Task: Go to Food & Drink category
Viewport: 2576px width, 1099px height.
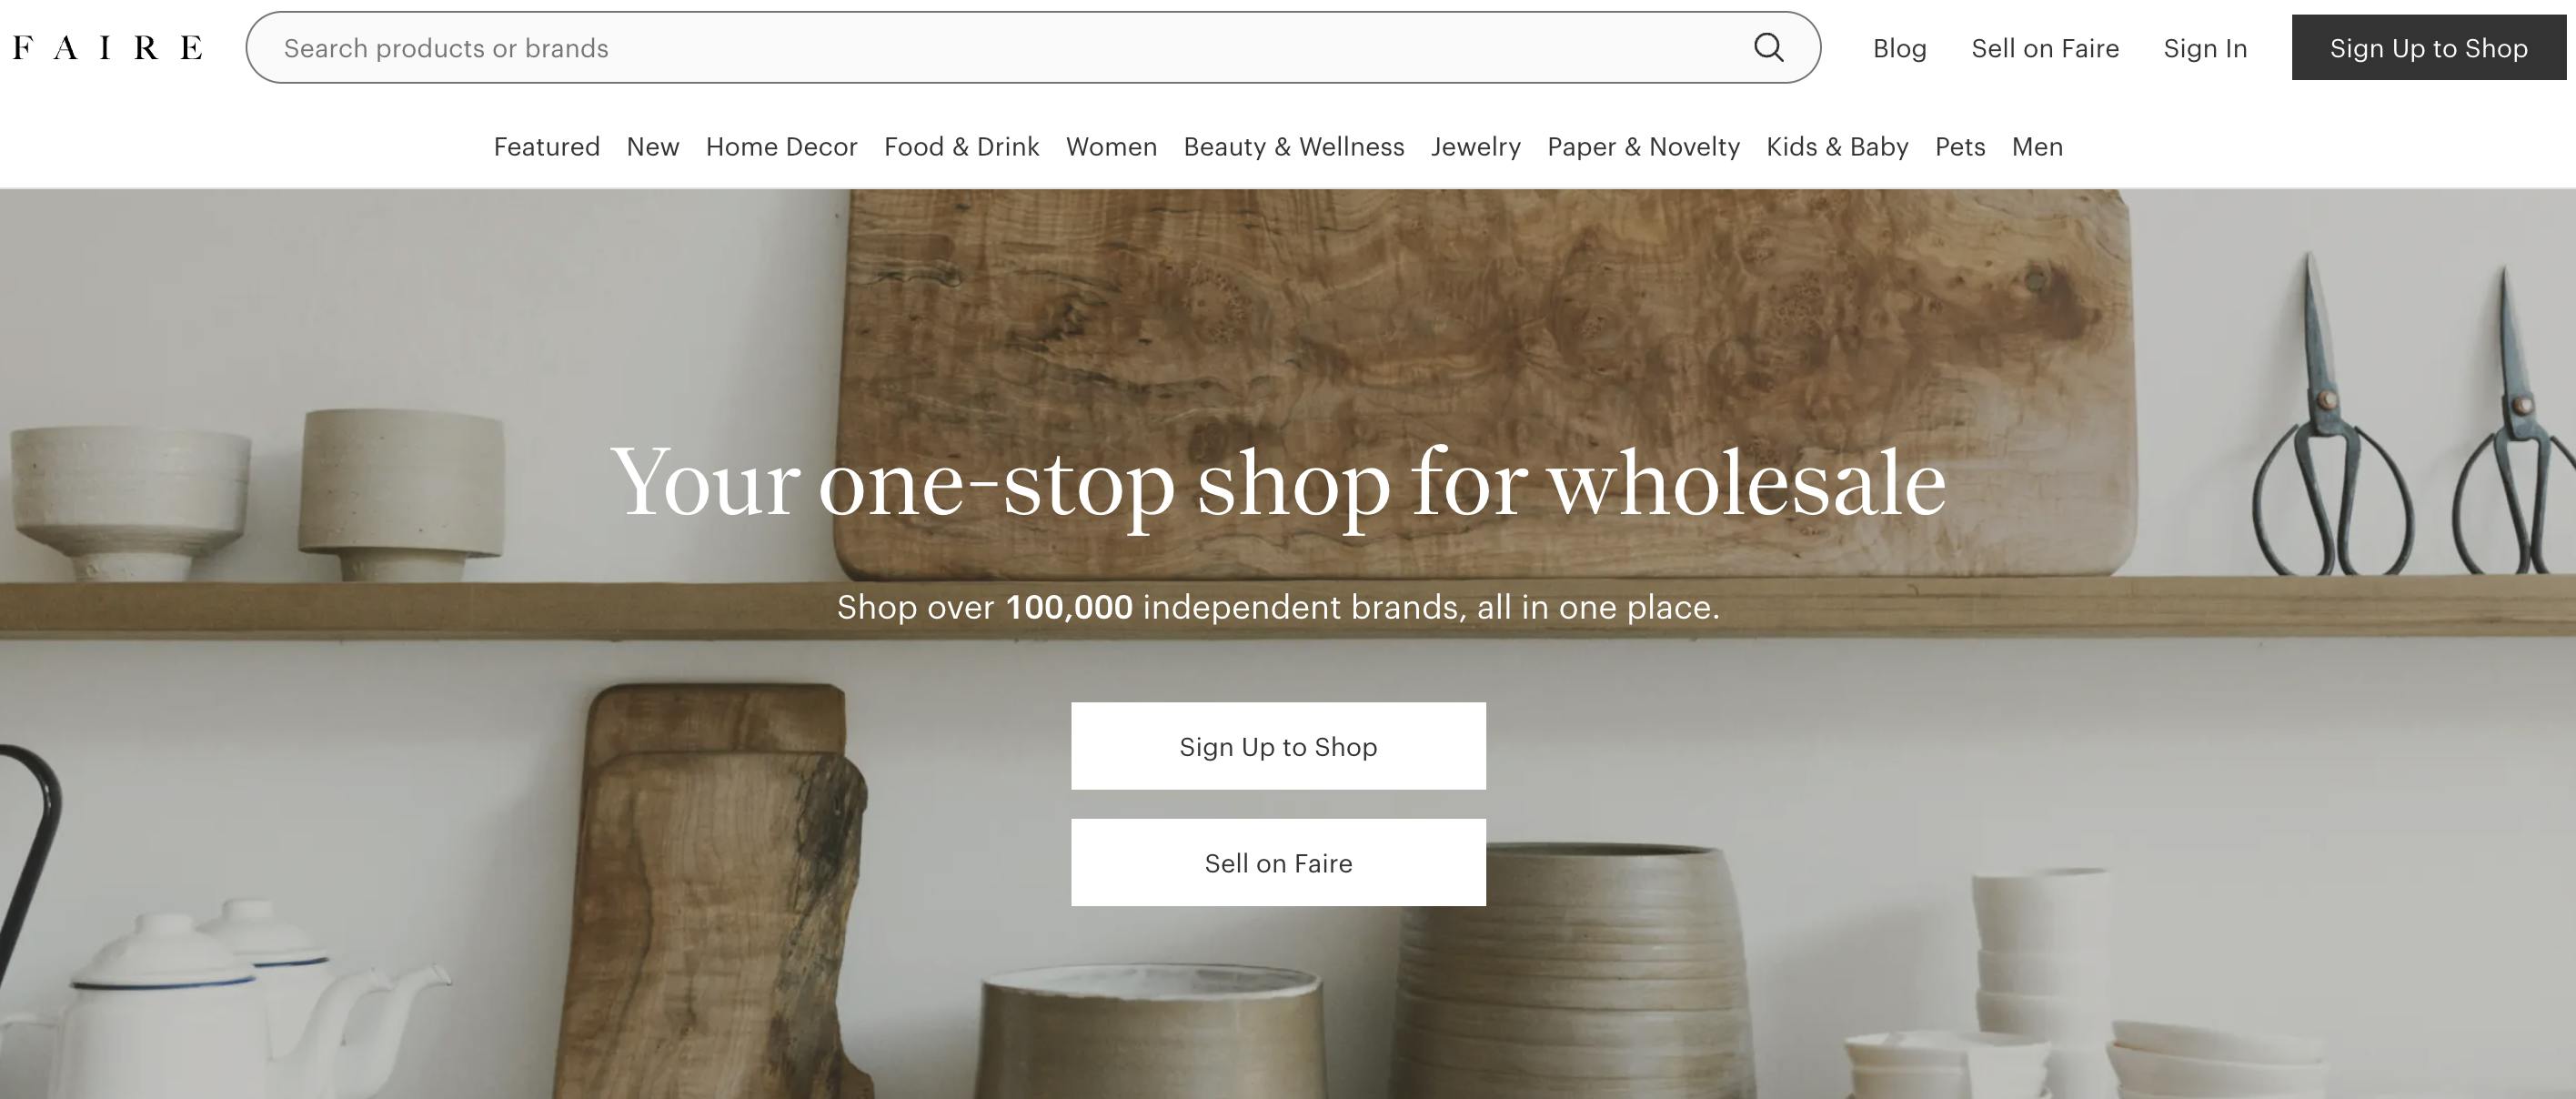Action: pos(961,147)
